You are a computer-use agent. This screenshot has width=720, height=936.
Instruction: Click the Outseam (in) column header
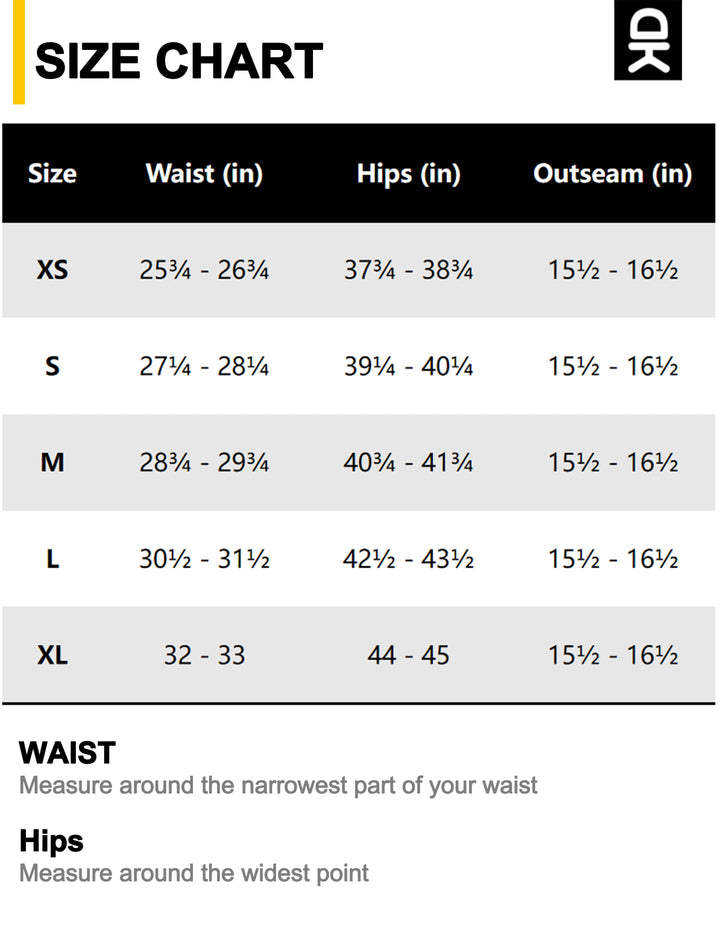pos(612,174)
